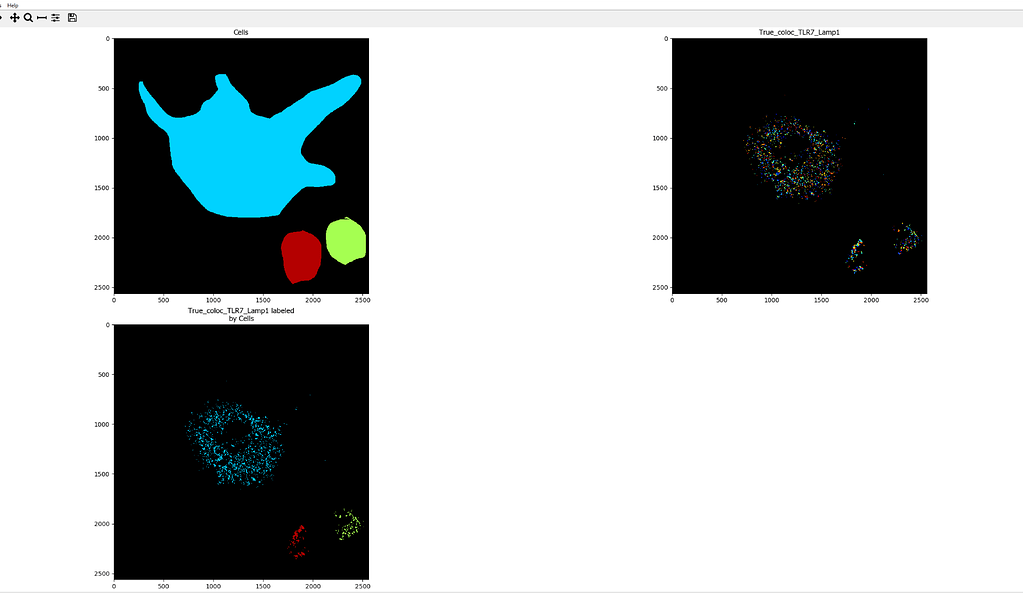Open the subplot configuration sliders icon
The height and width of the screenshot is (593, 1023).
pos(56,17)
